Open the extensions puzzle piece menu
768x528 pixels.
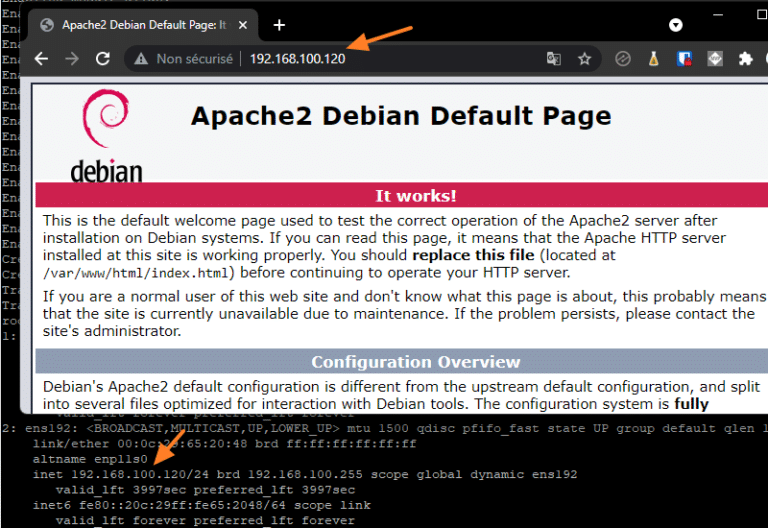click(x=745, y=59)
